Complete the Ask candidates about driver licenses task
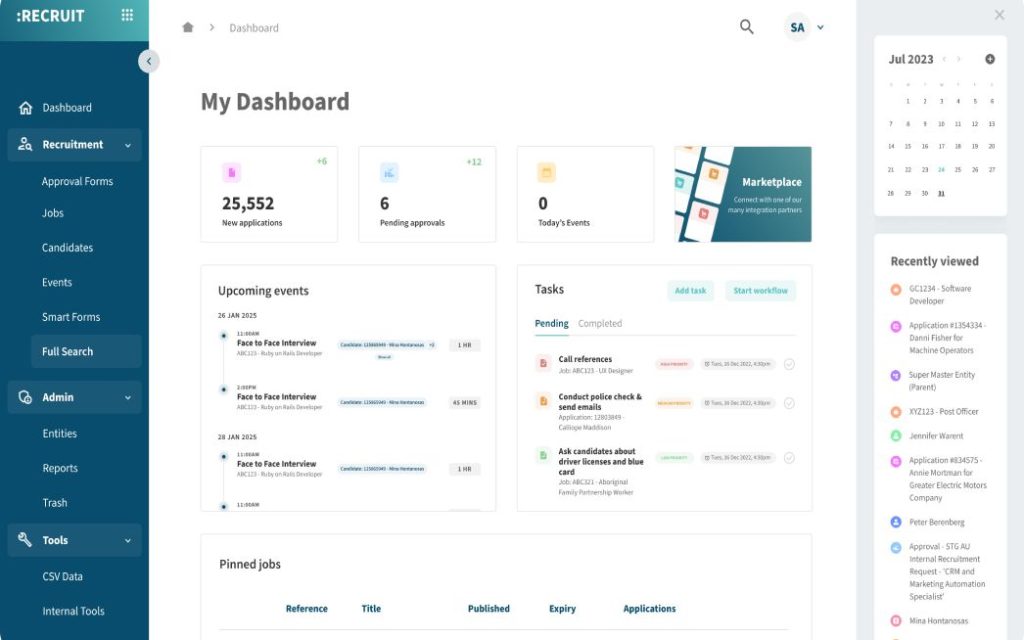1024x640 pixels. (x=789, y=457)
